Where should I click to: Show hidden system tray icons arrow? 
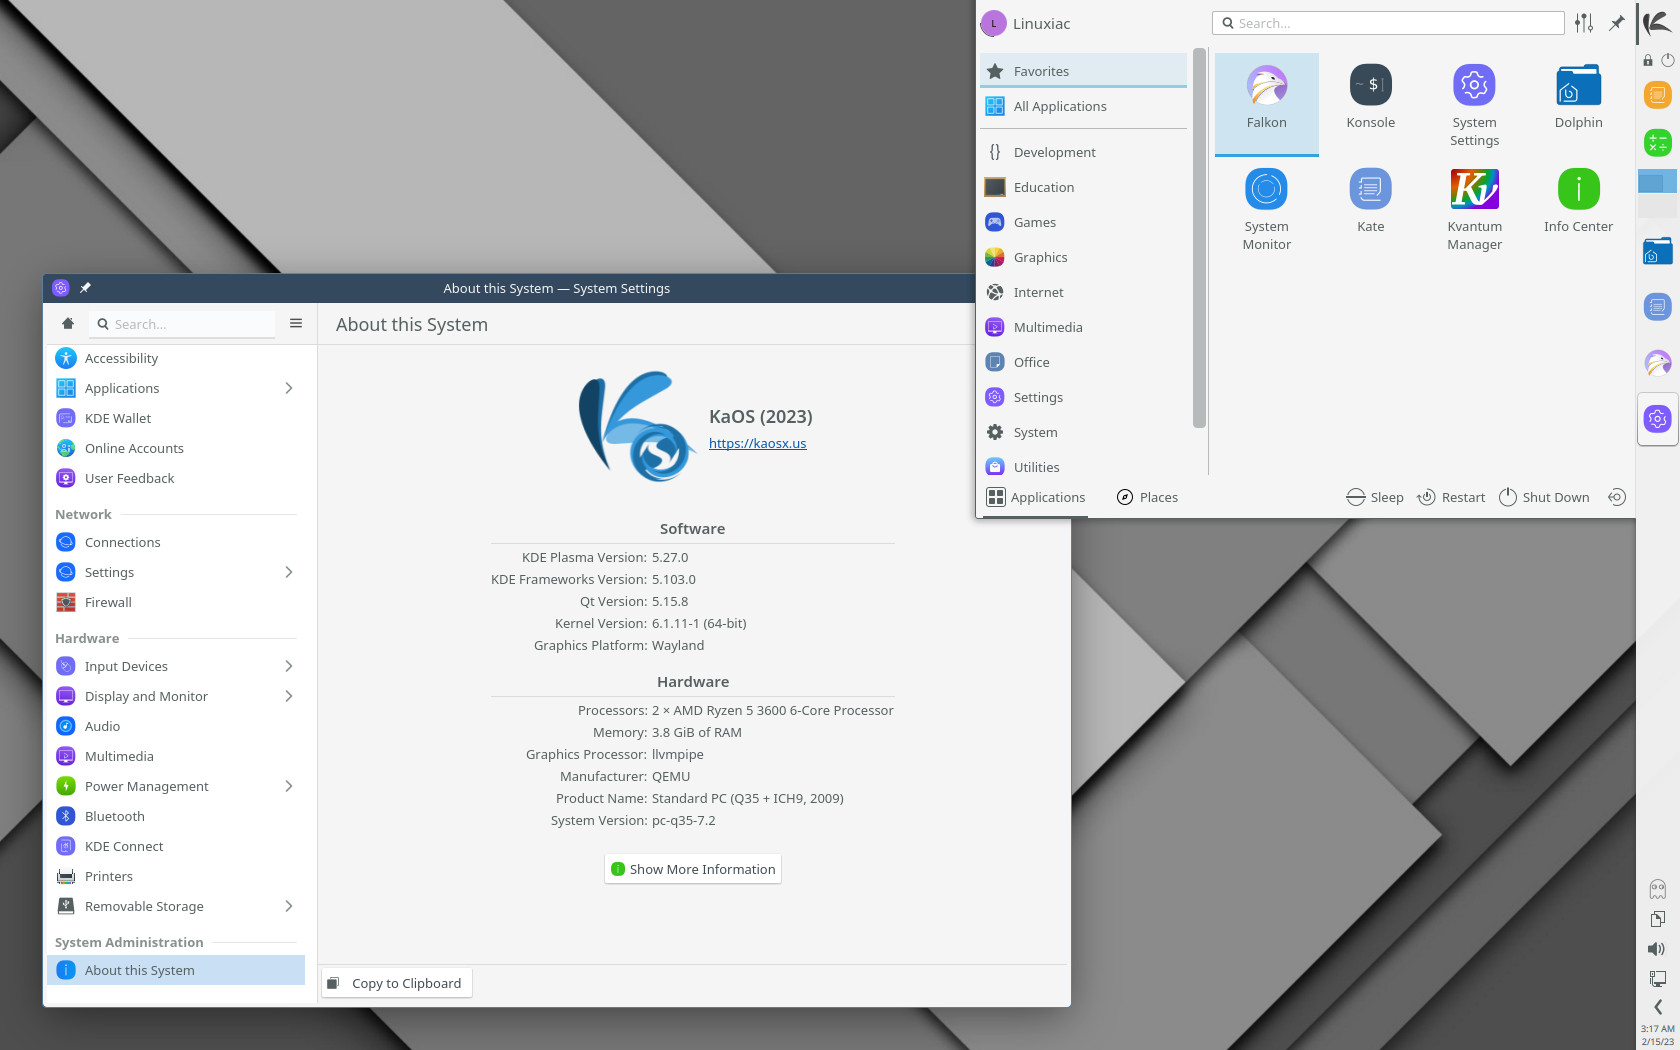click(x=1658, y=1007)
